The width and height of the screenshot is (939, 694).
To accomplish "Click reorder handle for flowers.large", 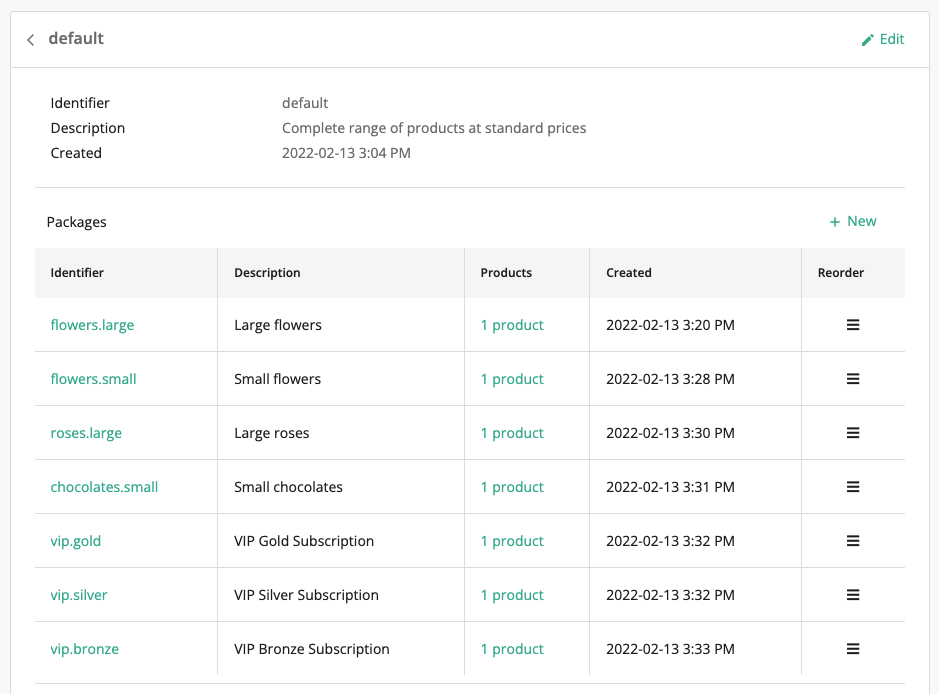I will [853, 325].
